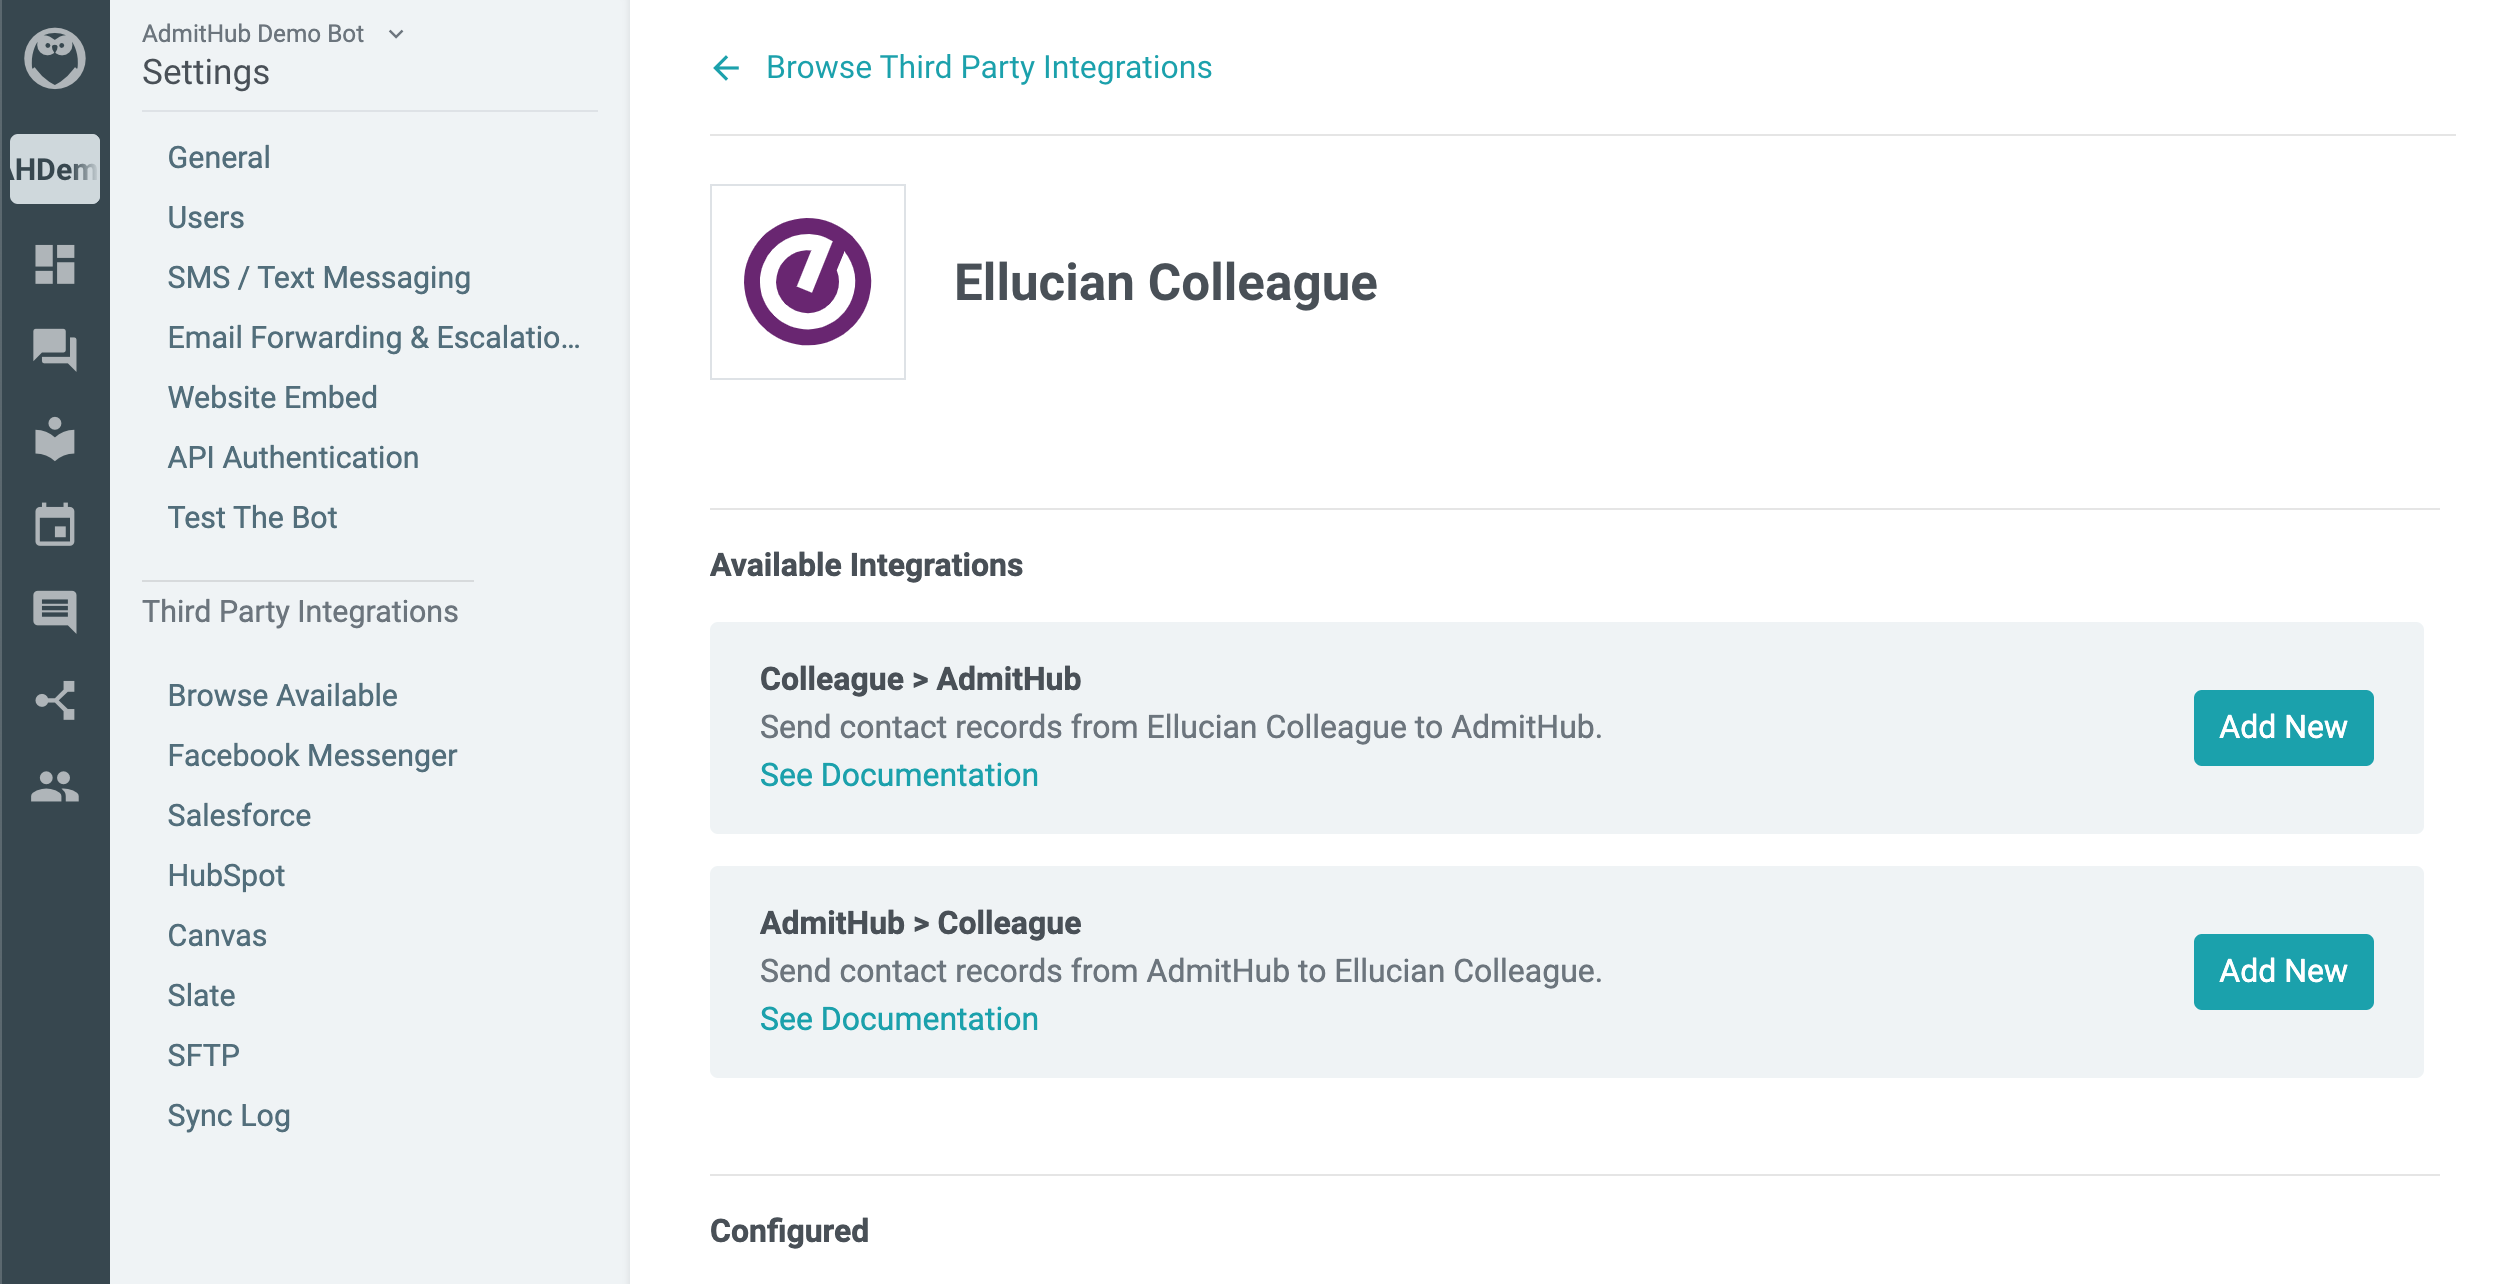Click the AdmitHub owl logo icon
2500x1284 pixels.
[x=55, y=58]
